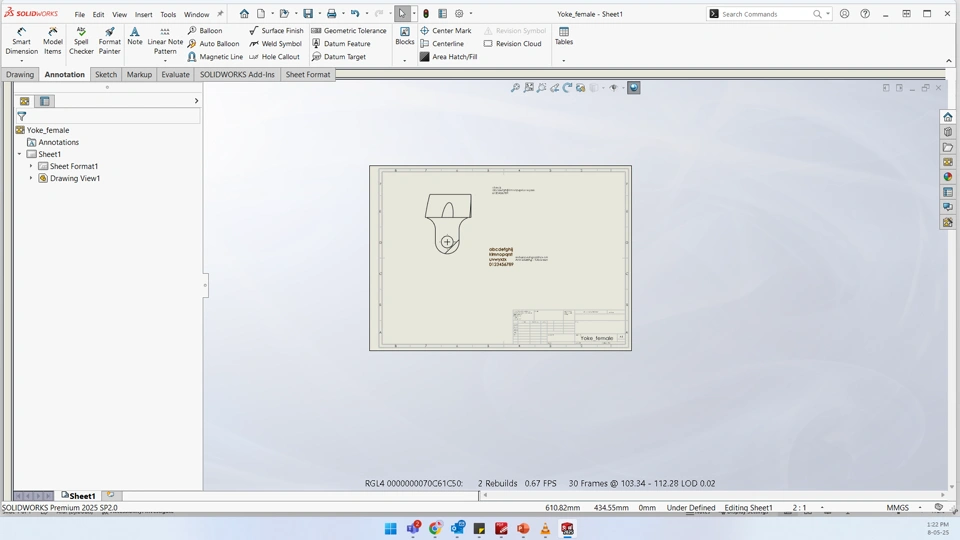Open the Sheet Format tab
The width and height of the screenshot is (960, 540).
pyautogui.click(x=308, y=74)
